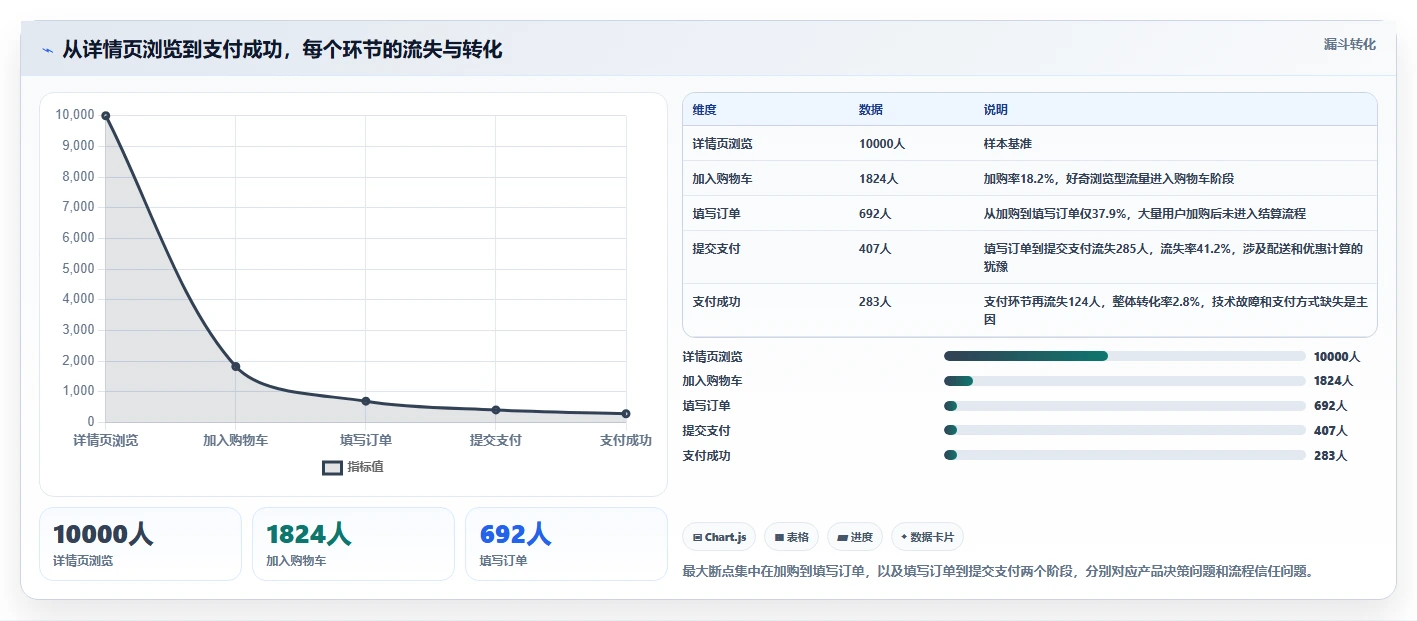Open the 1824人 加入购物车 stat card
1417x621 pixels.
pyautogui.click(x=353, y=544)
